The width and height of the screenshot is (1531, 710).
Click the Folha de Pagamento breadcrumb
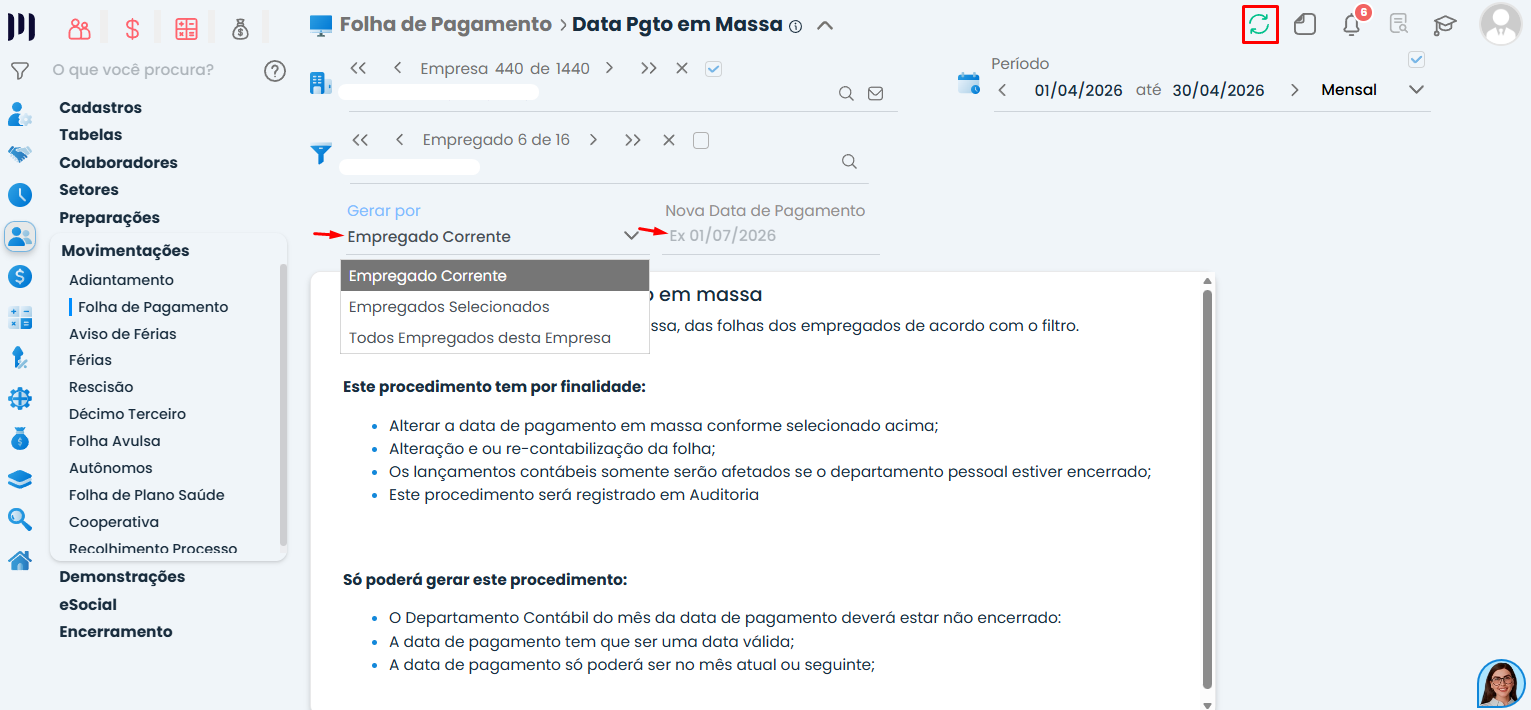click(x=445, y=24)
